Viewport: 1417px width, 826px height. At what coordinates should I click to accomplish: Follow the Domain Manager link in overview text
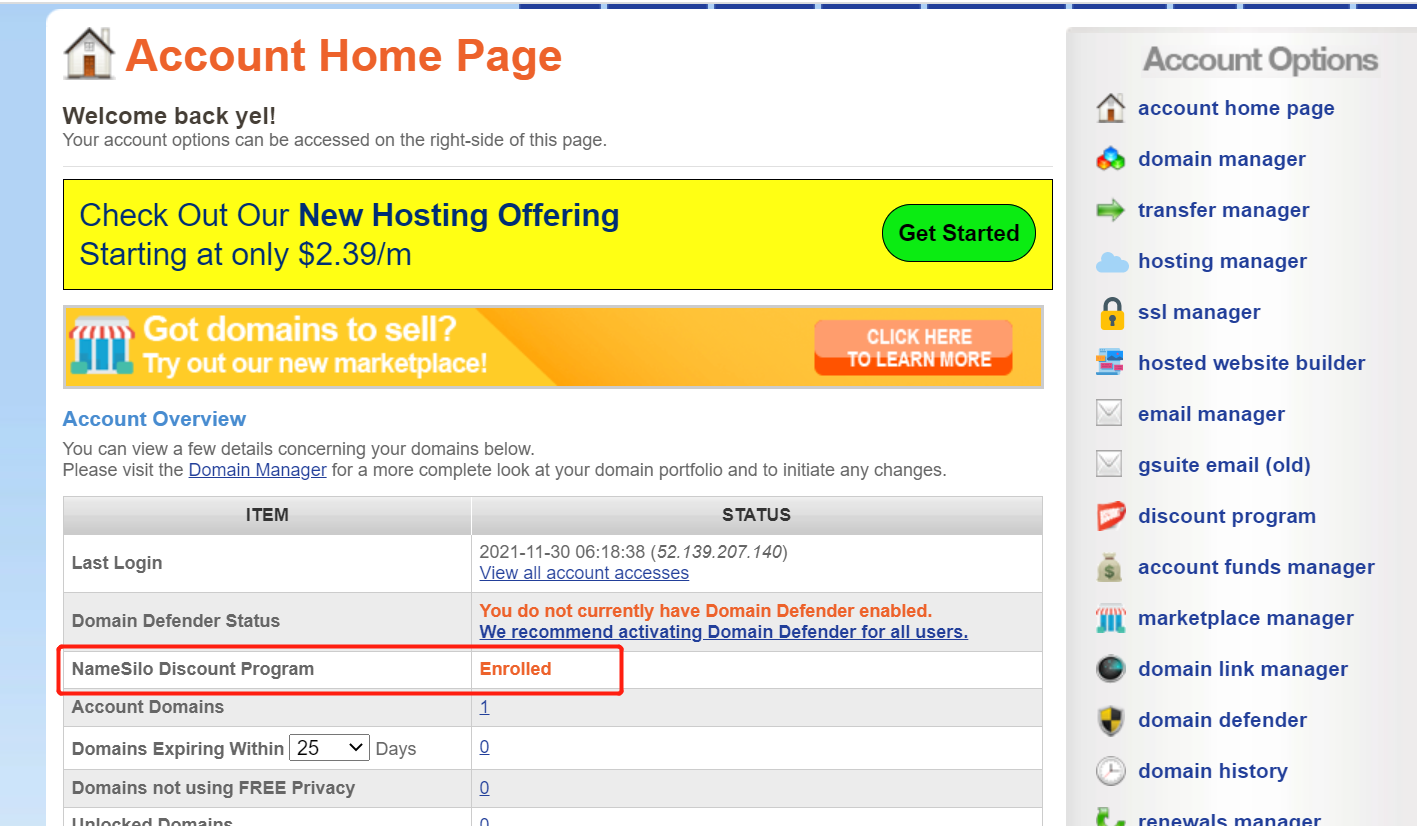[x=258, y=470]
